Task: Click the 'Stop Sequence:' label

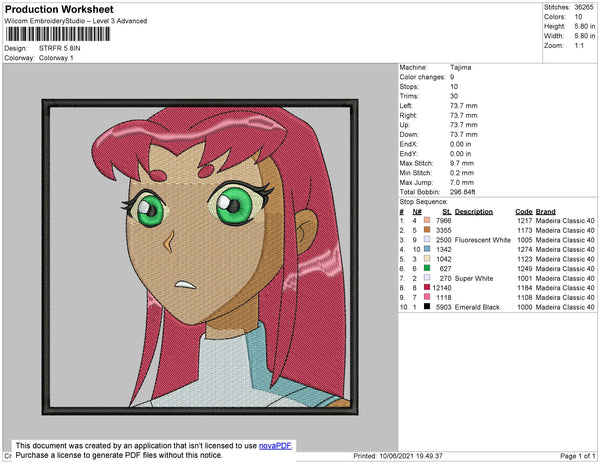Action: [x=424, y=202]
